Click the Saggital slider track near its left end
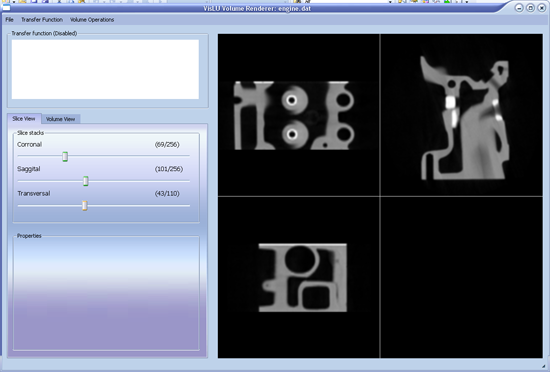 tap(25, 181)
